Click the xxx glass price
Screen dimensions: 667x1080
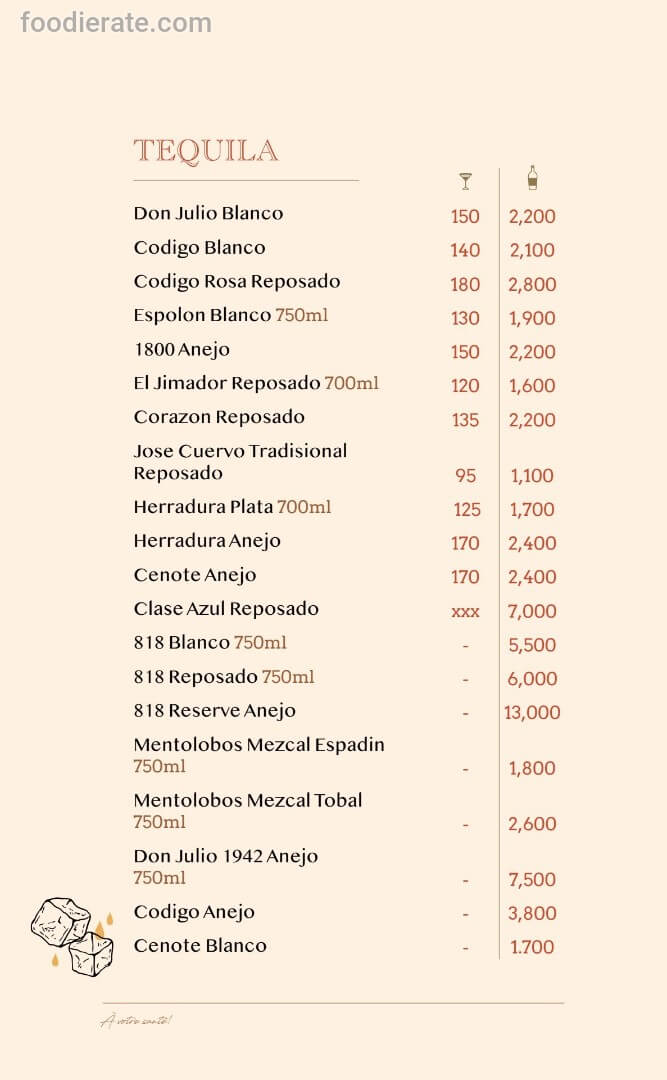point(465,611)
